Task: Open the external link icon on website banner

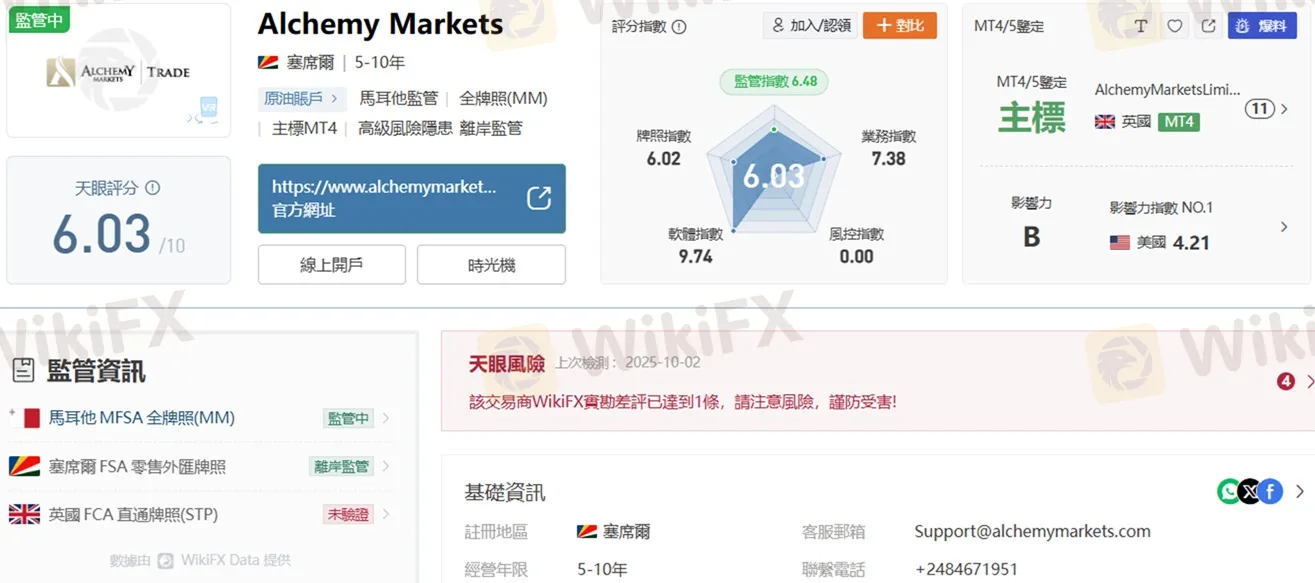Action: tap(539, 198)
